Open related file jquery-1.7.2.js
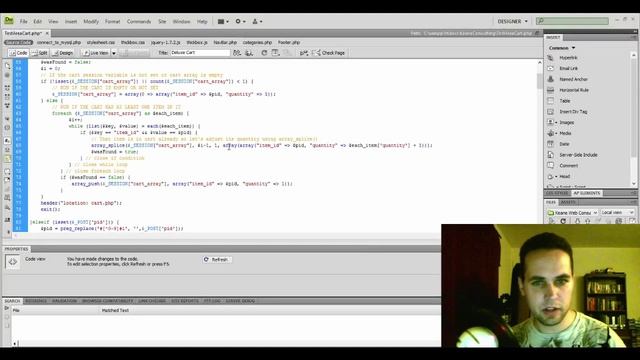Screen dimensions: 640x360 point(165,42)
